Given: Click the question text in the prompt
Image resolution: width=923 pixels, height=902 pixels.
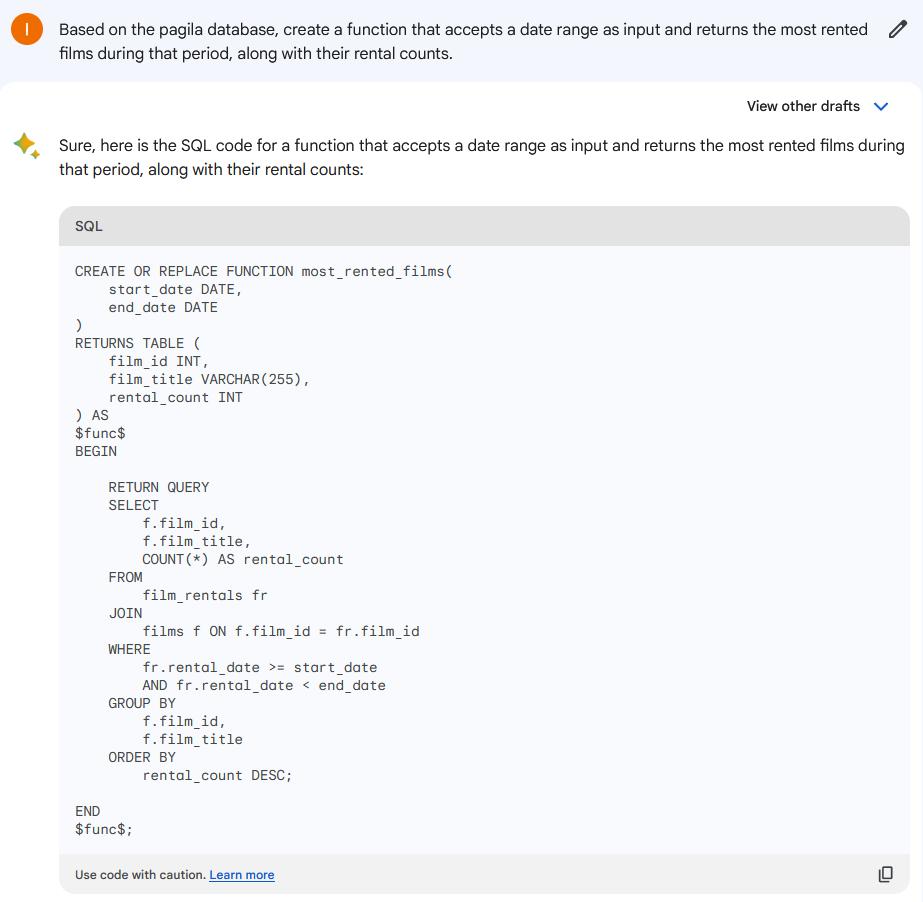Looking at the screenshot, I should [x=450, y=40].
